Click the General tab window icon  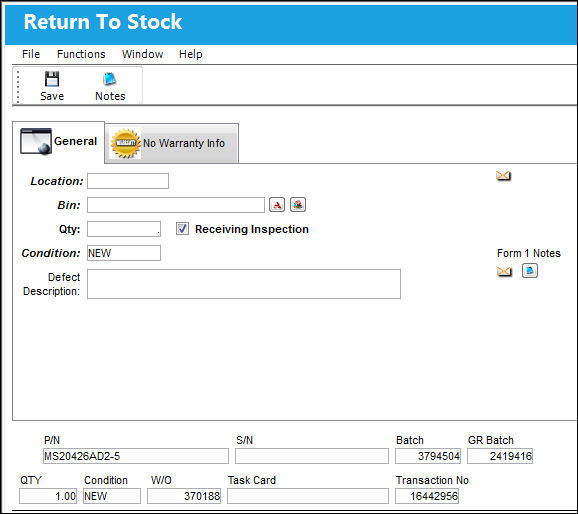(x=36, y=141)
